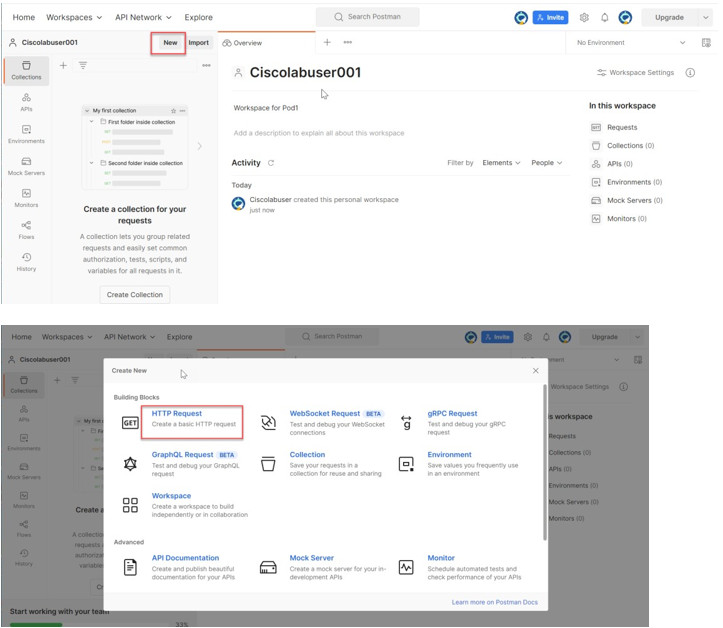Viewport: 723px width, 628px height.
Task: Click the GraphQL Request icon
Action: tap(130, 463)
